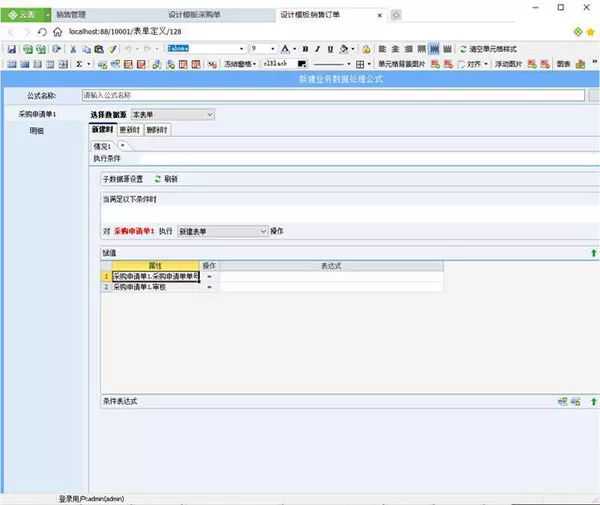
Task: Click the 公式名称 input field
Action: (x=333, y=95)
